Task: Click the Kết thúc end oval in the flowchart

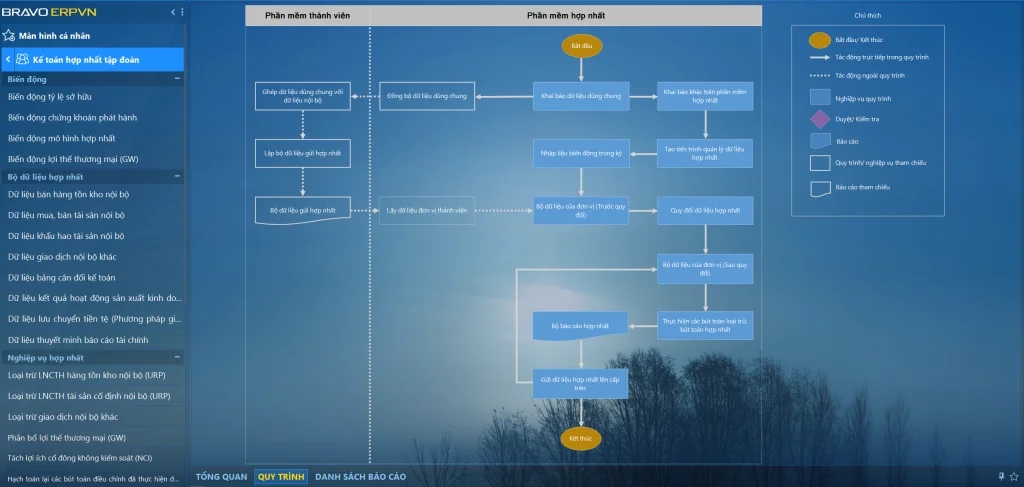Action: tap(581, 439)
